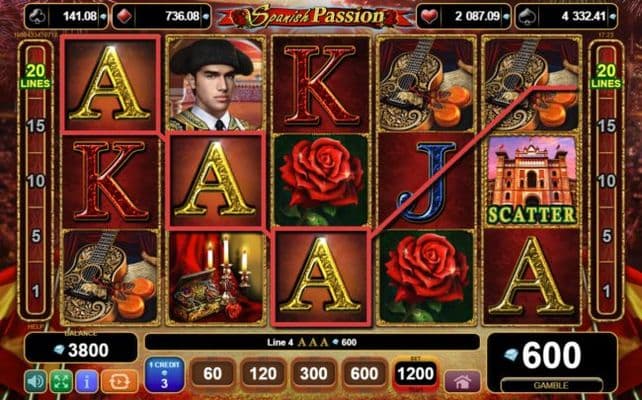The width and height of the screenshot is (642, 400).
Task: Choose the 600 bet amount
Action: tap(364, 374)
